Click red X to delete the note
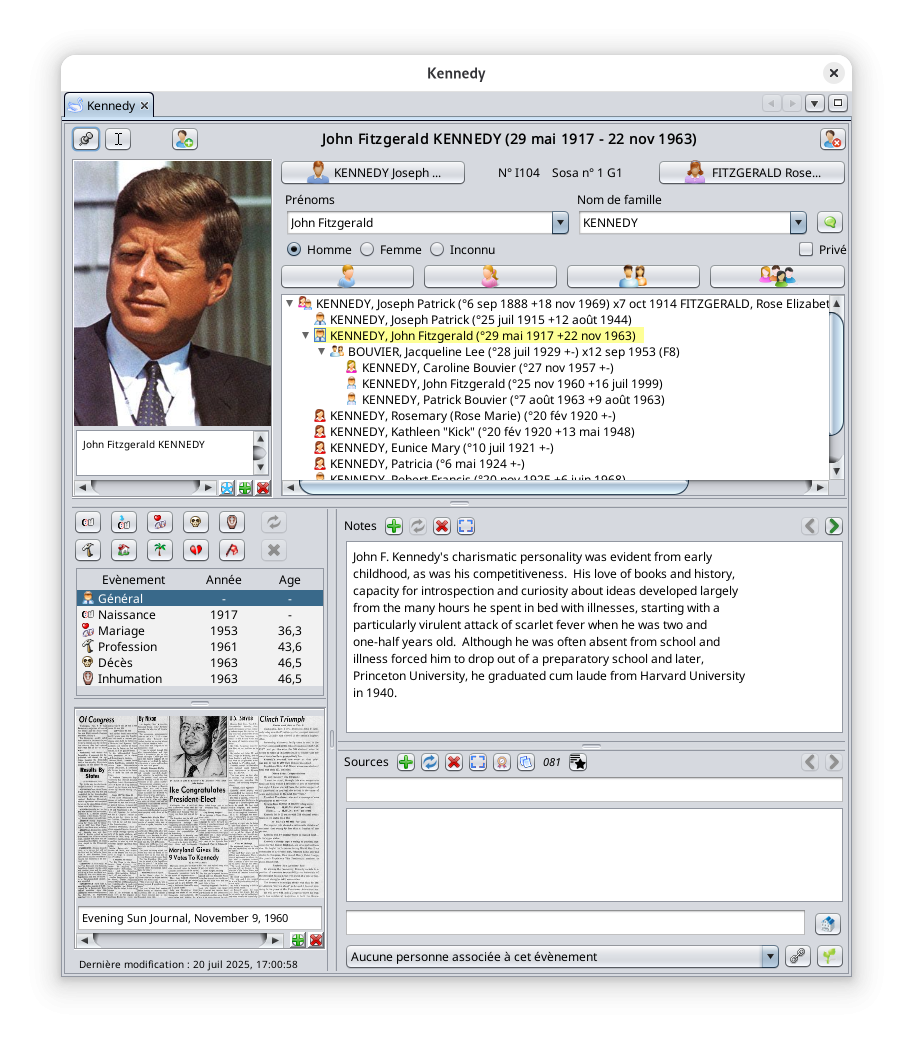Screen dimensions: 913x1044 click(x=442, y=527)
